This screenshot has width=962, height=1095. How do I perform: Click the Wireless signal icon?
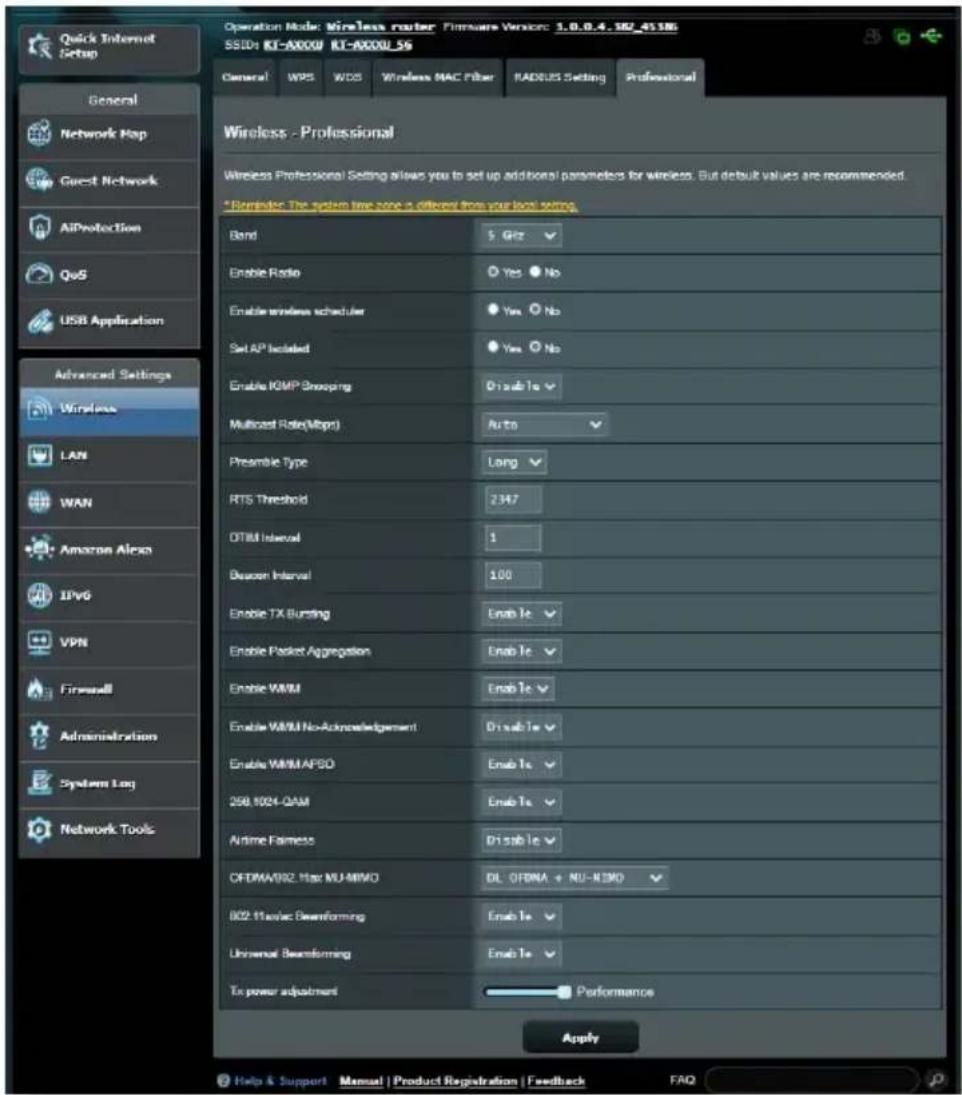39,409
